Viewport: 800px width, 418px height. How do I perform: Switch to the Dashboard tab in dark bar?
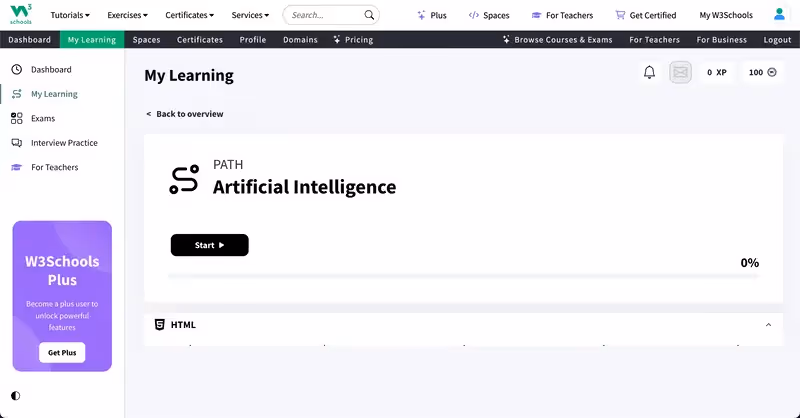30,40
